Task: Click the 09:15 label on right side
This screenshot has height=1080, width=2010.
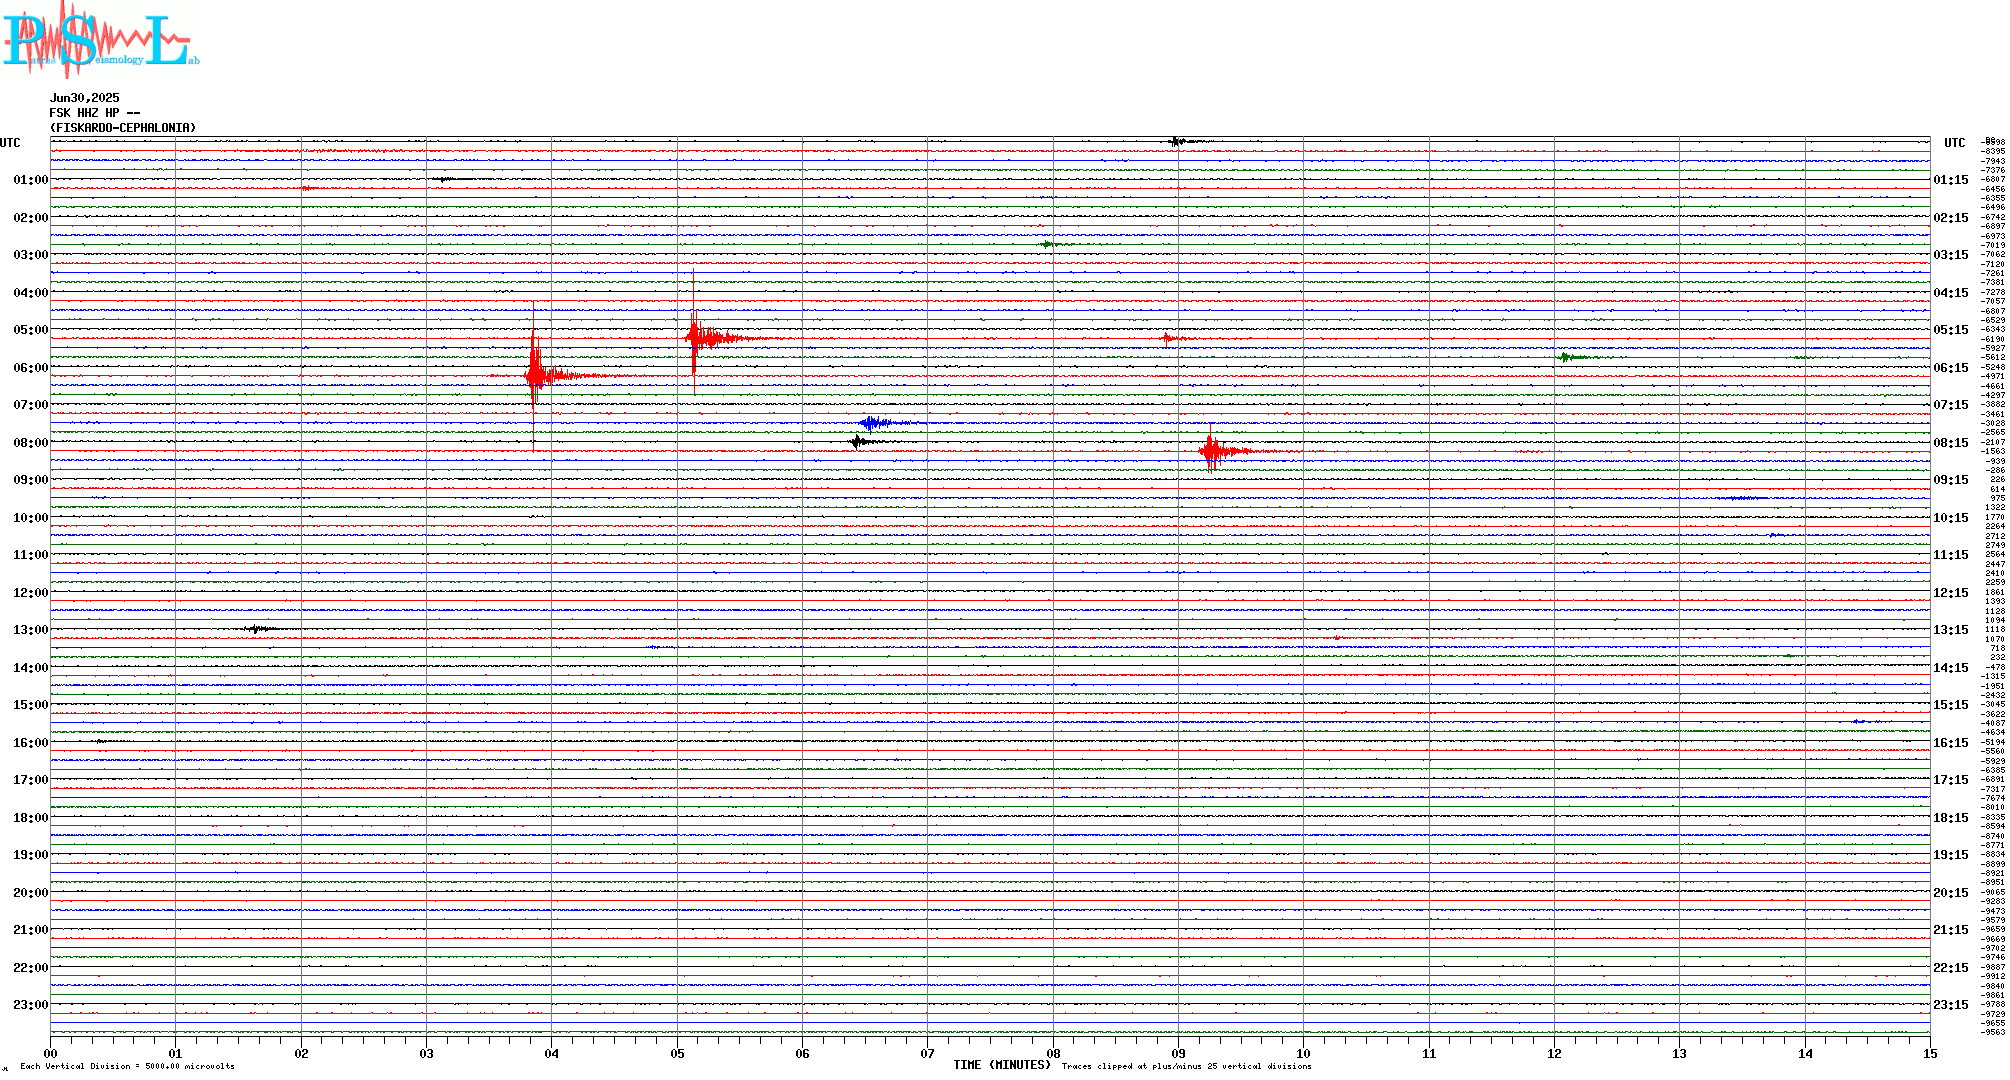Action: pyautogui.click(x=1951, y=480)
